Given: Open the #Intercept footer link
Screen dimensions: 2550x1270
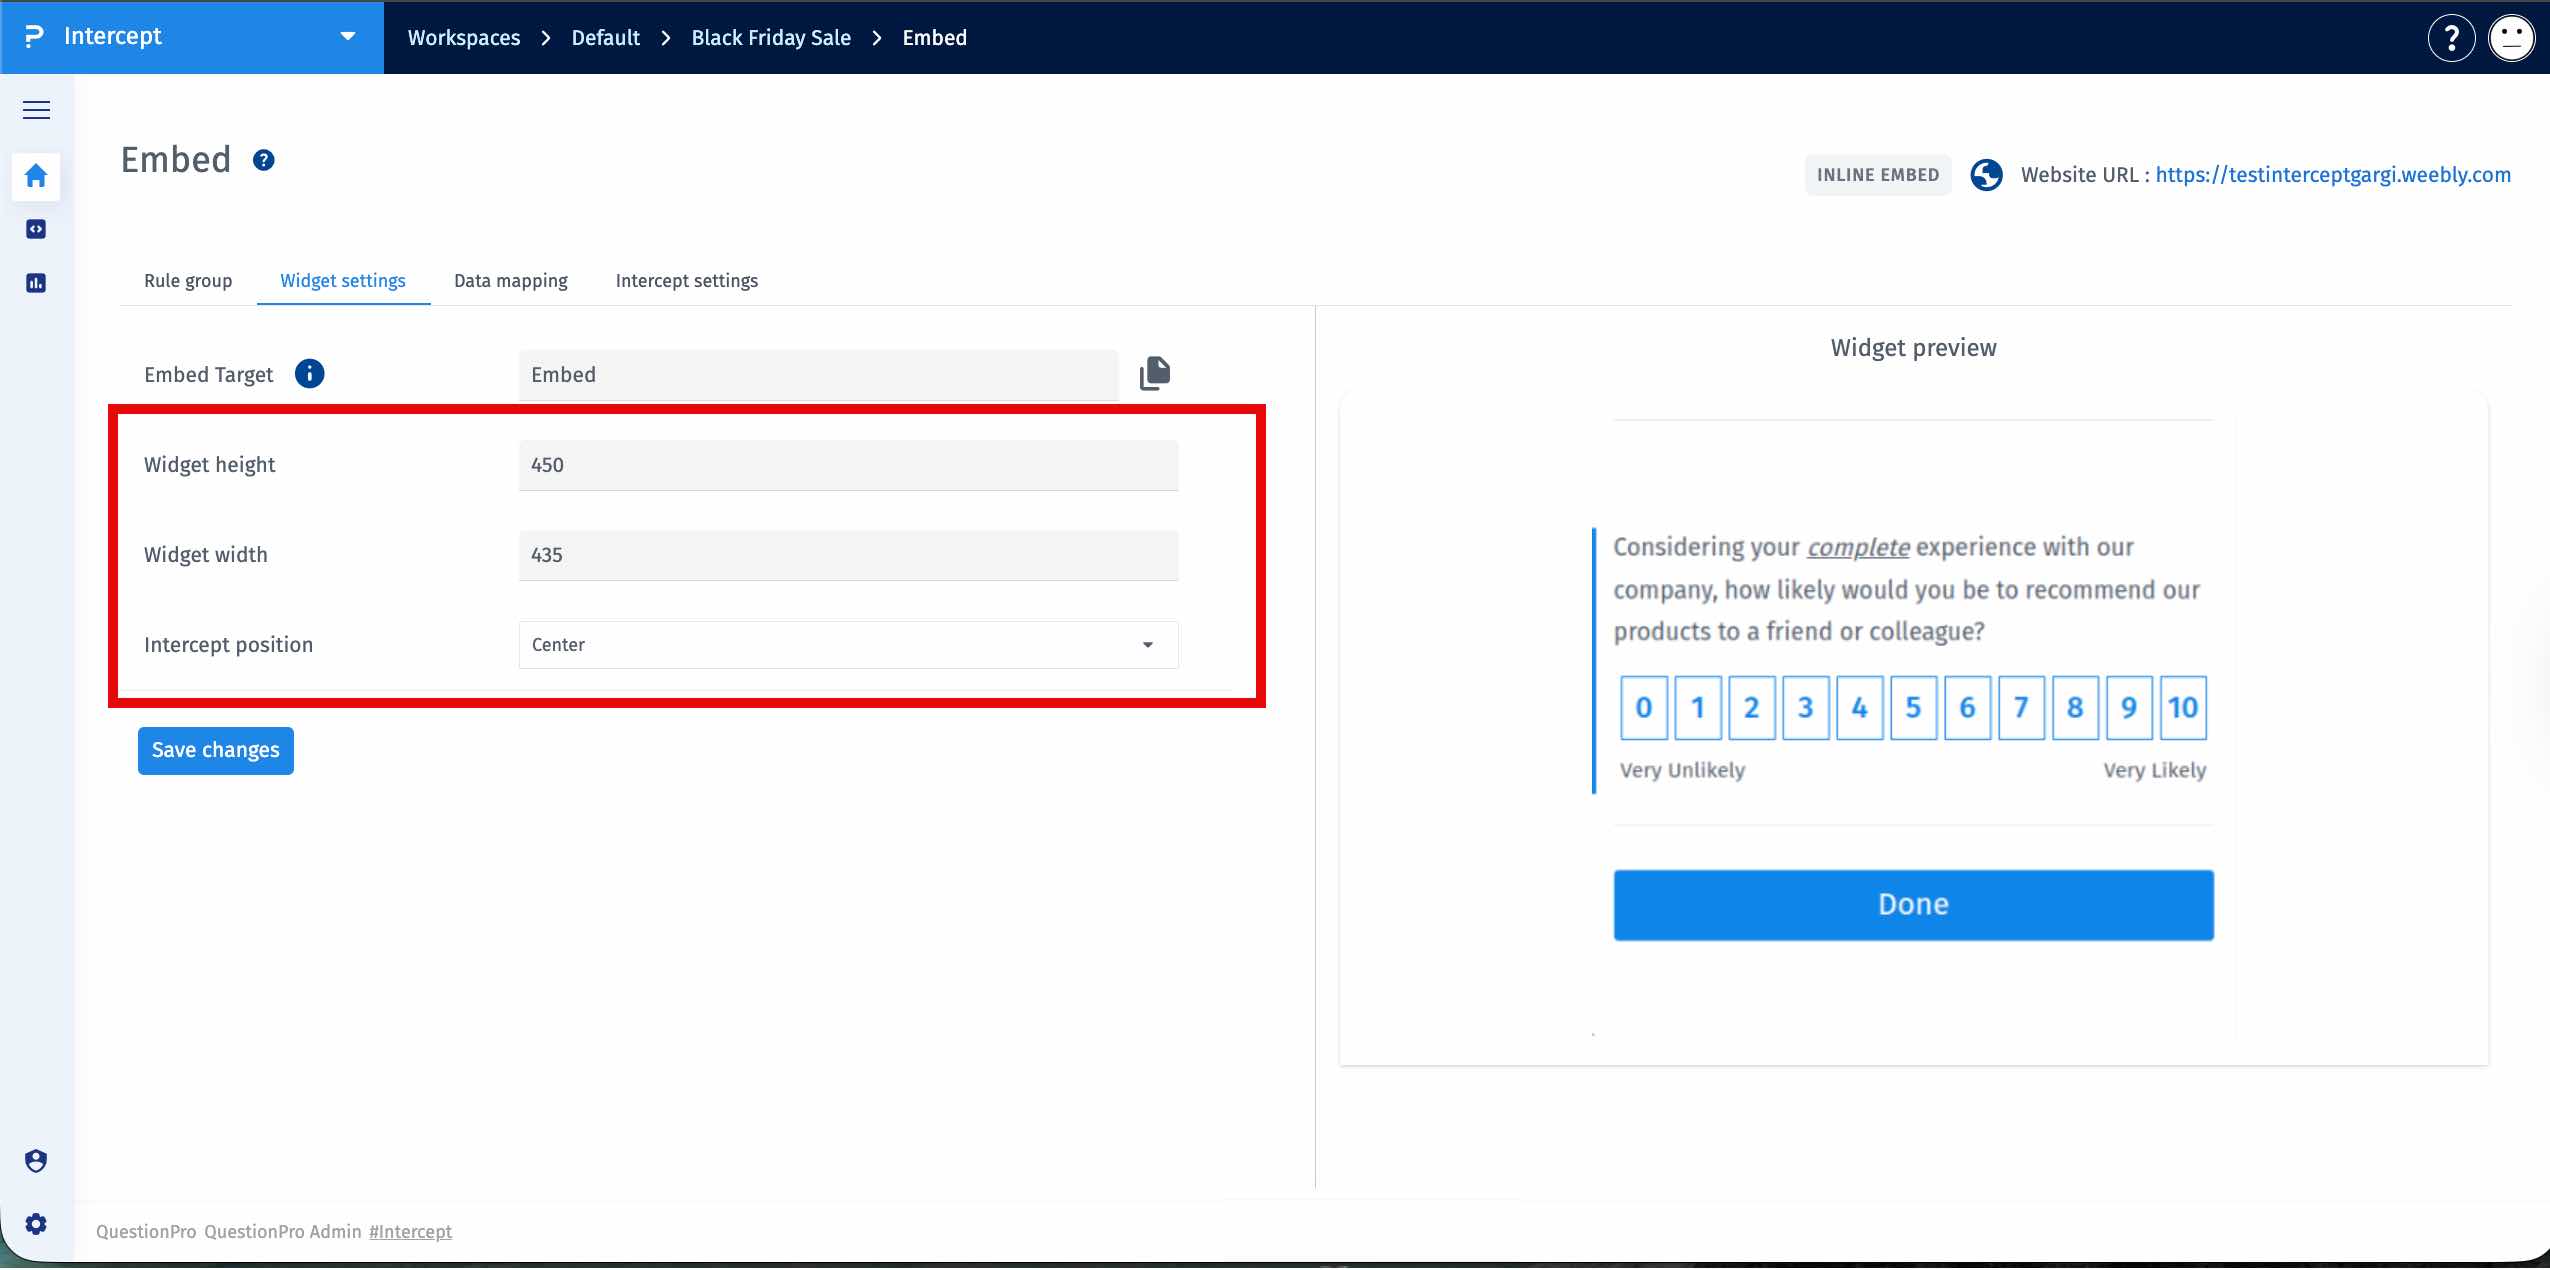Looking at the screenshot, I should point(410,1232).
